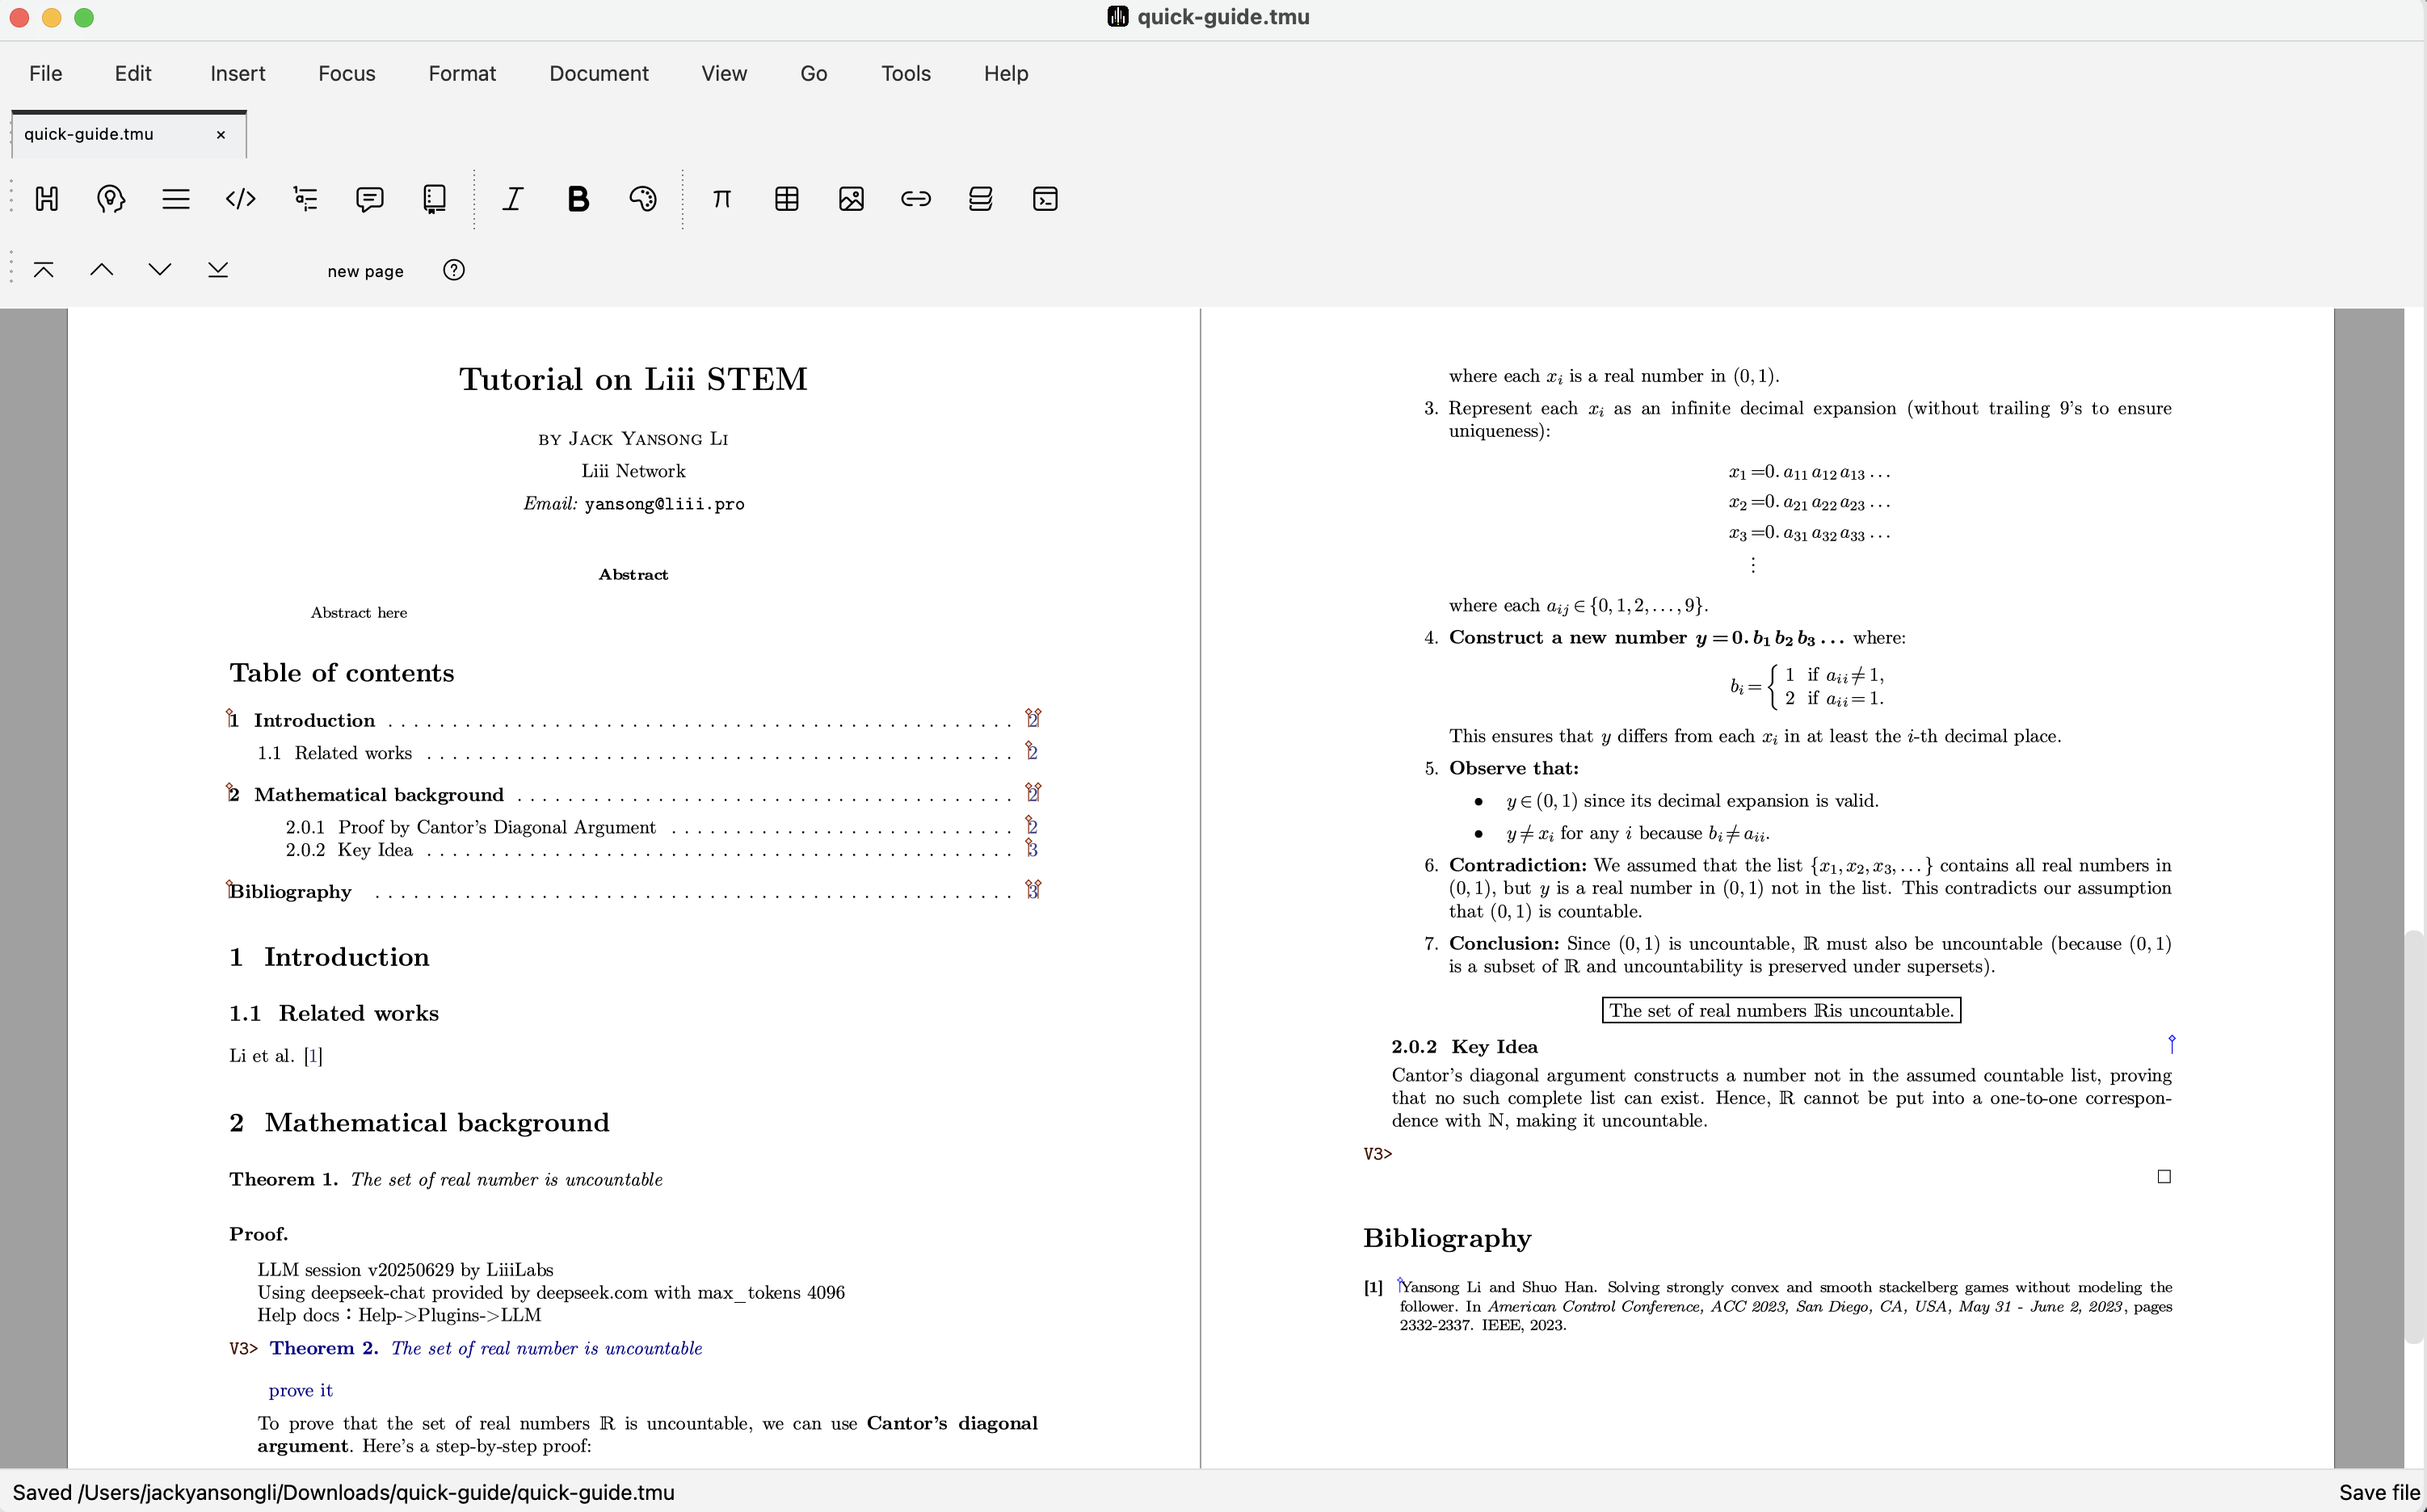Click the up chevron arrow
This screenshot has width=2427, height=1512.
(x=101, y=270)
